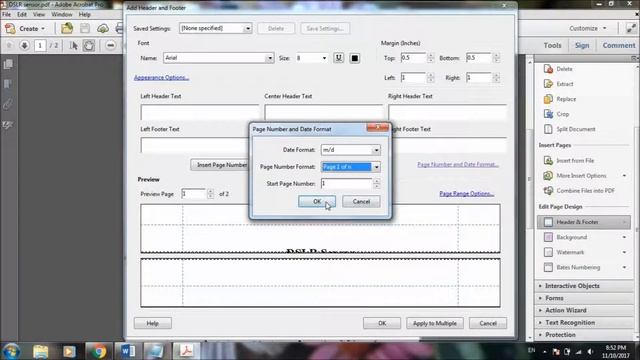Open the Help menu
Screen dimensions: 640x360
(84, 14)
